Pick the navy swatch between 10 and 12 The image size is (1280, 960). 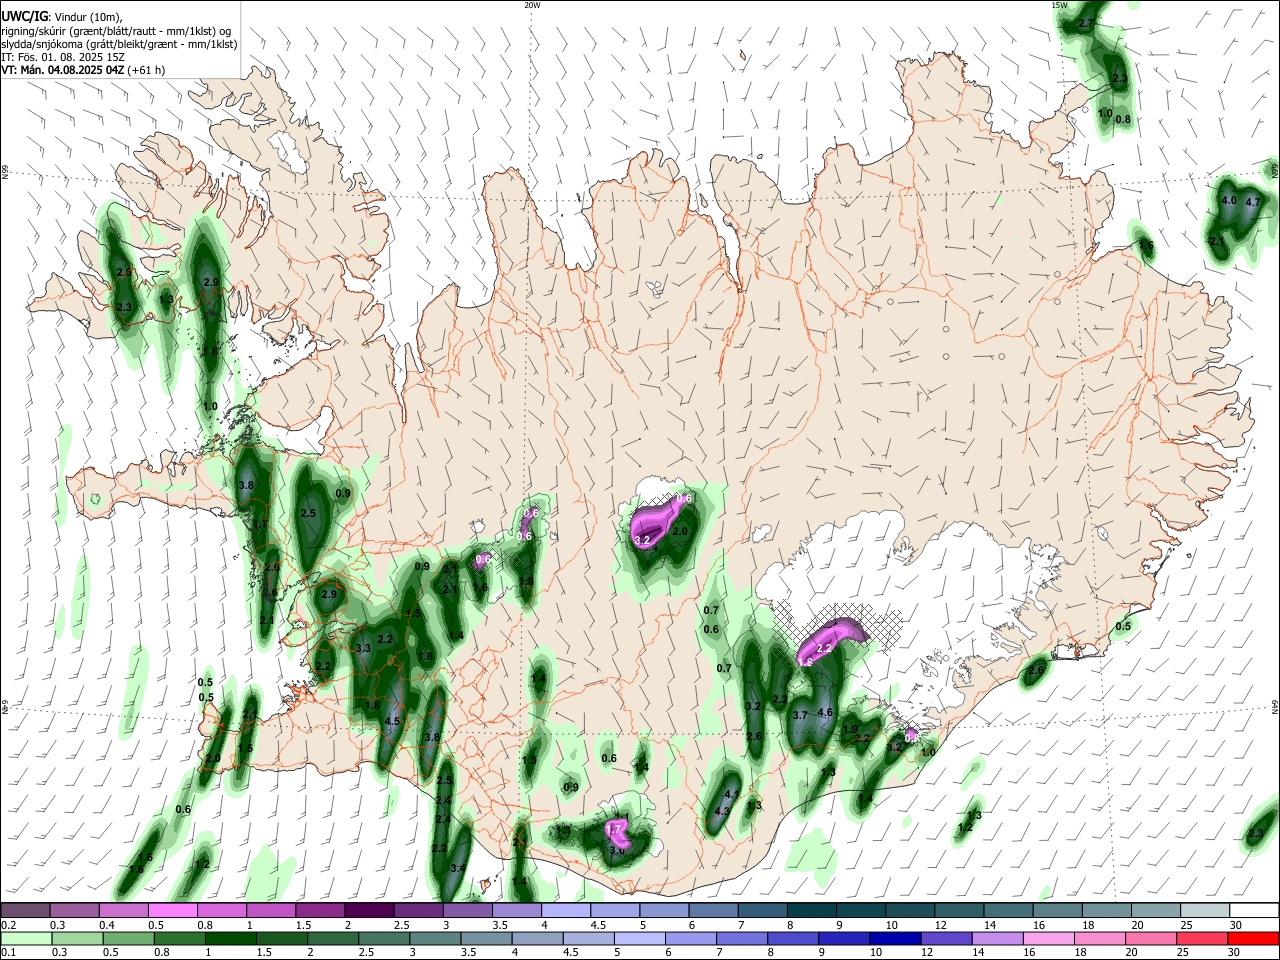893,938
